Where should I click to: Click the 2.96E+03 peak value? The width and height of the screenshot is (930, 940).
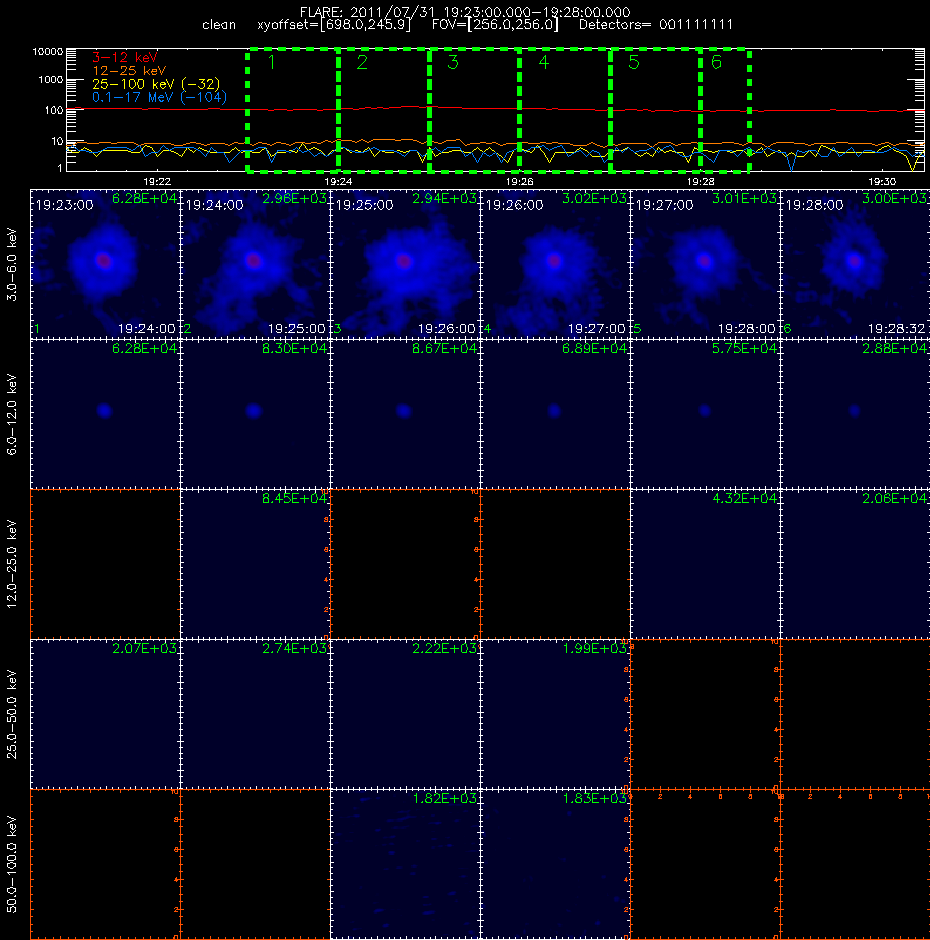click(294, 198)
